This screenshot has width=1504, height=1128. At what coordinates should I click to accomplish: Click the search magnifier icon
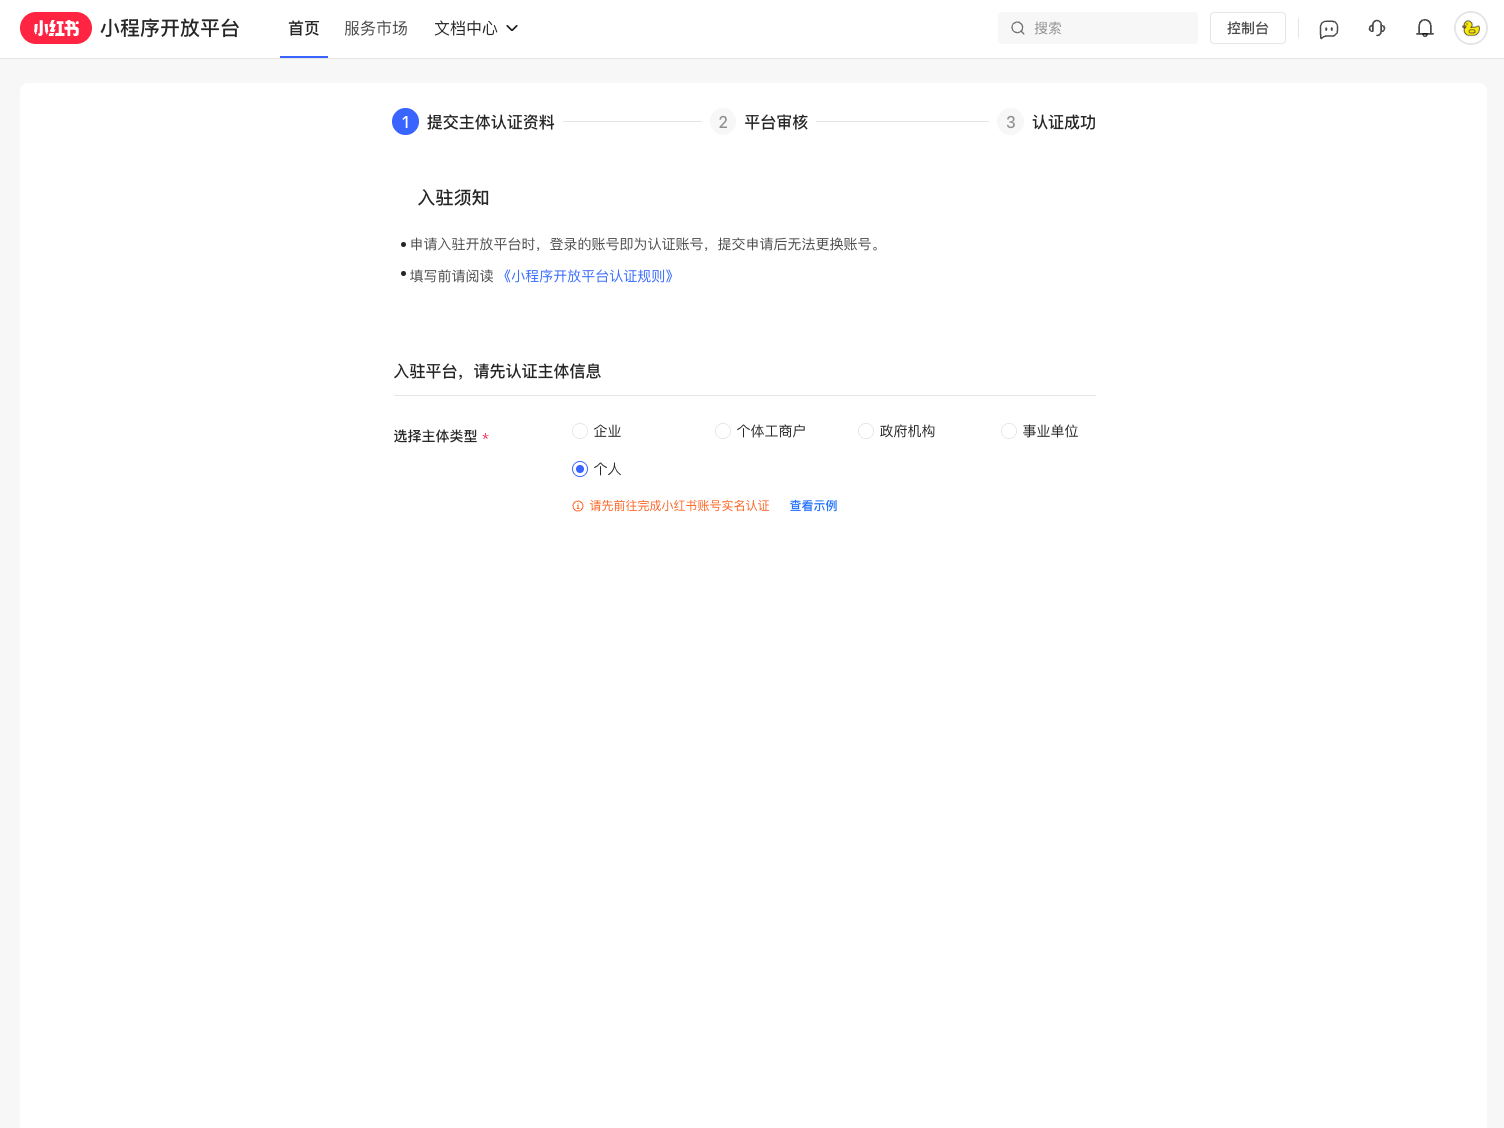pos(1018,29)
